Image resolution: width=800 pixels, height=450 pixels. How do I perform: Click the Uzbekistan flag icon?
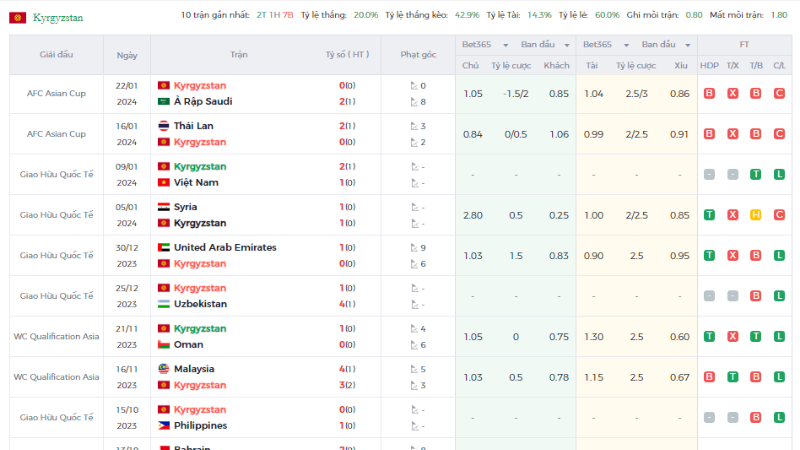point(163,304)
